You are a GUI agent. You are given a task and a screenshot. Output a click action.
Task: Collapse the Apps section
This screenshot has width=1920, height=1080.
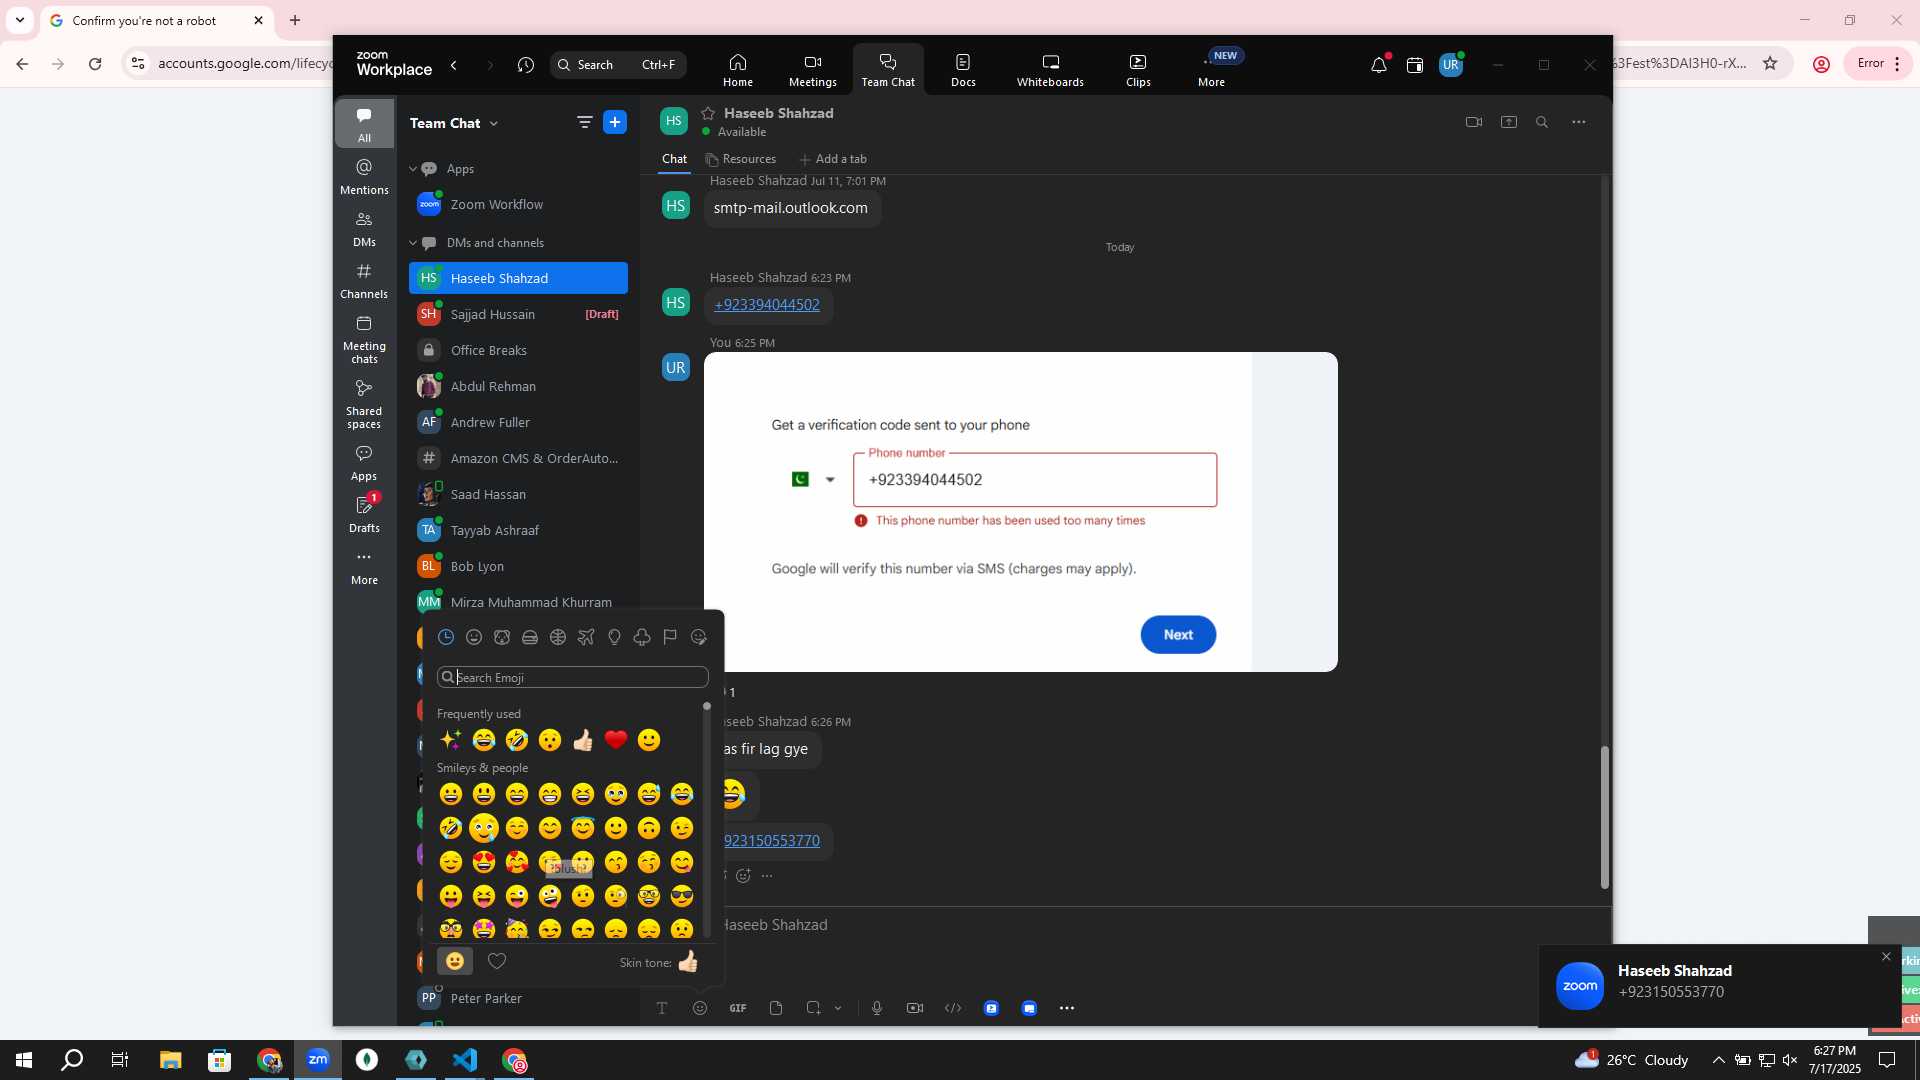(x=413, y=169)
